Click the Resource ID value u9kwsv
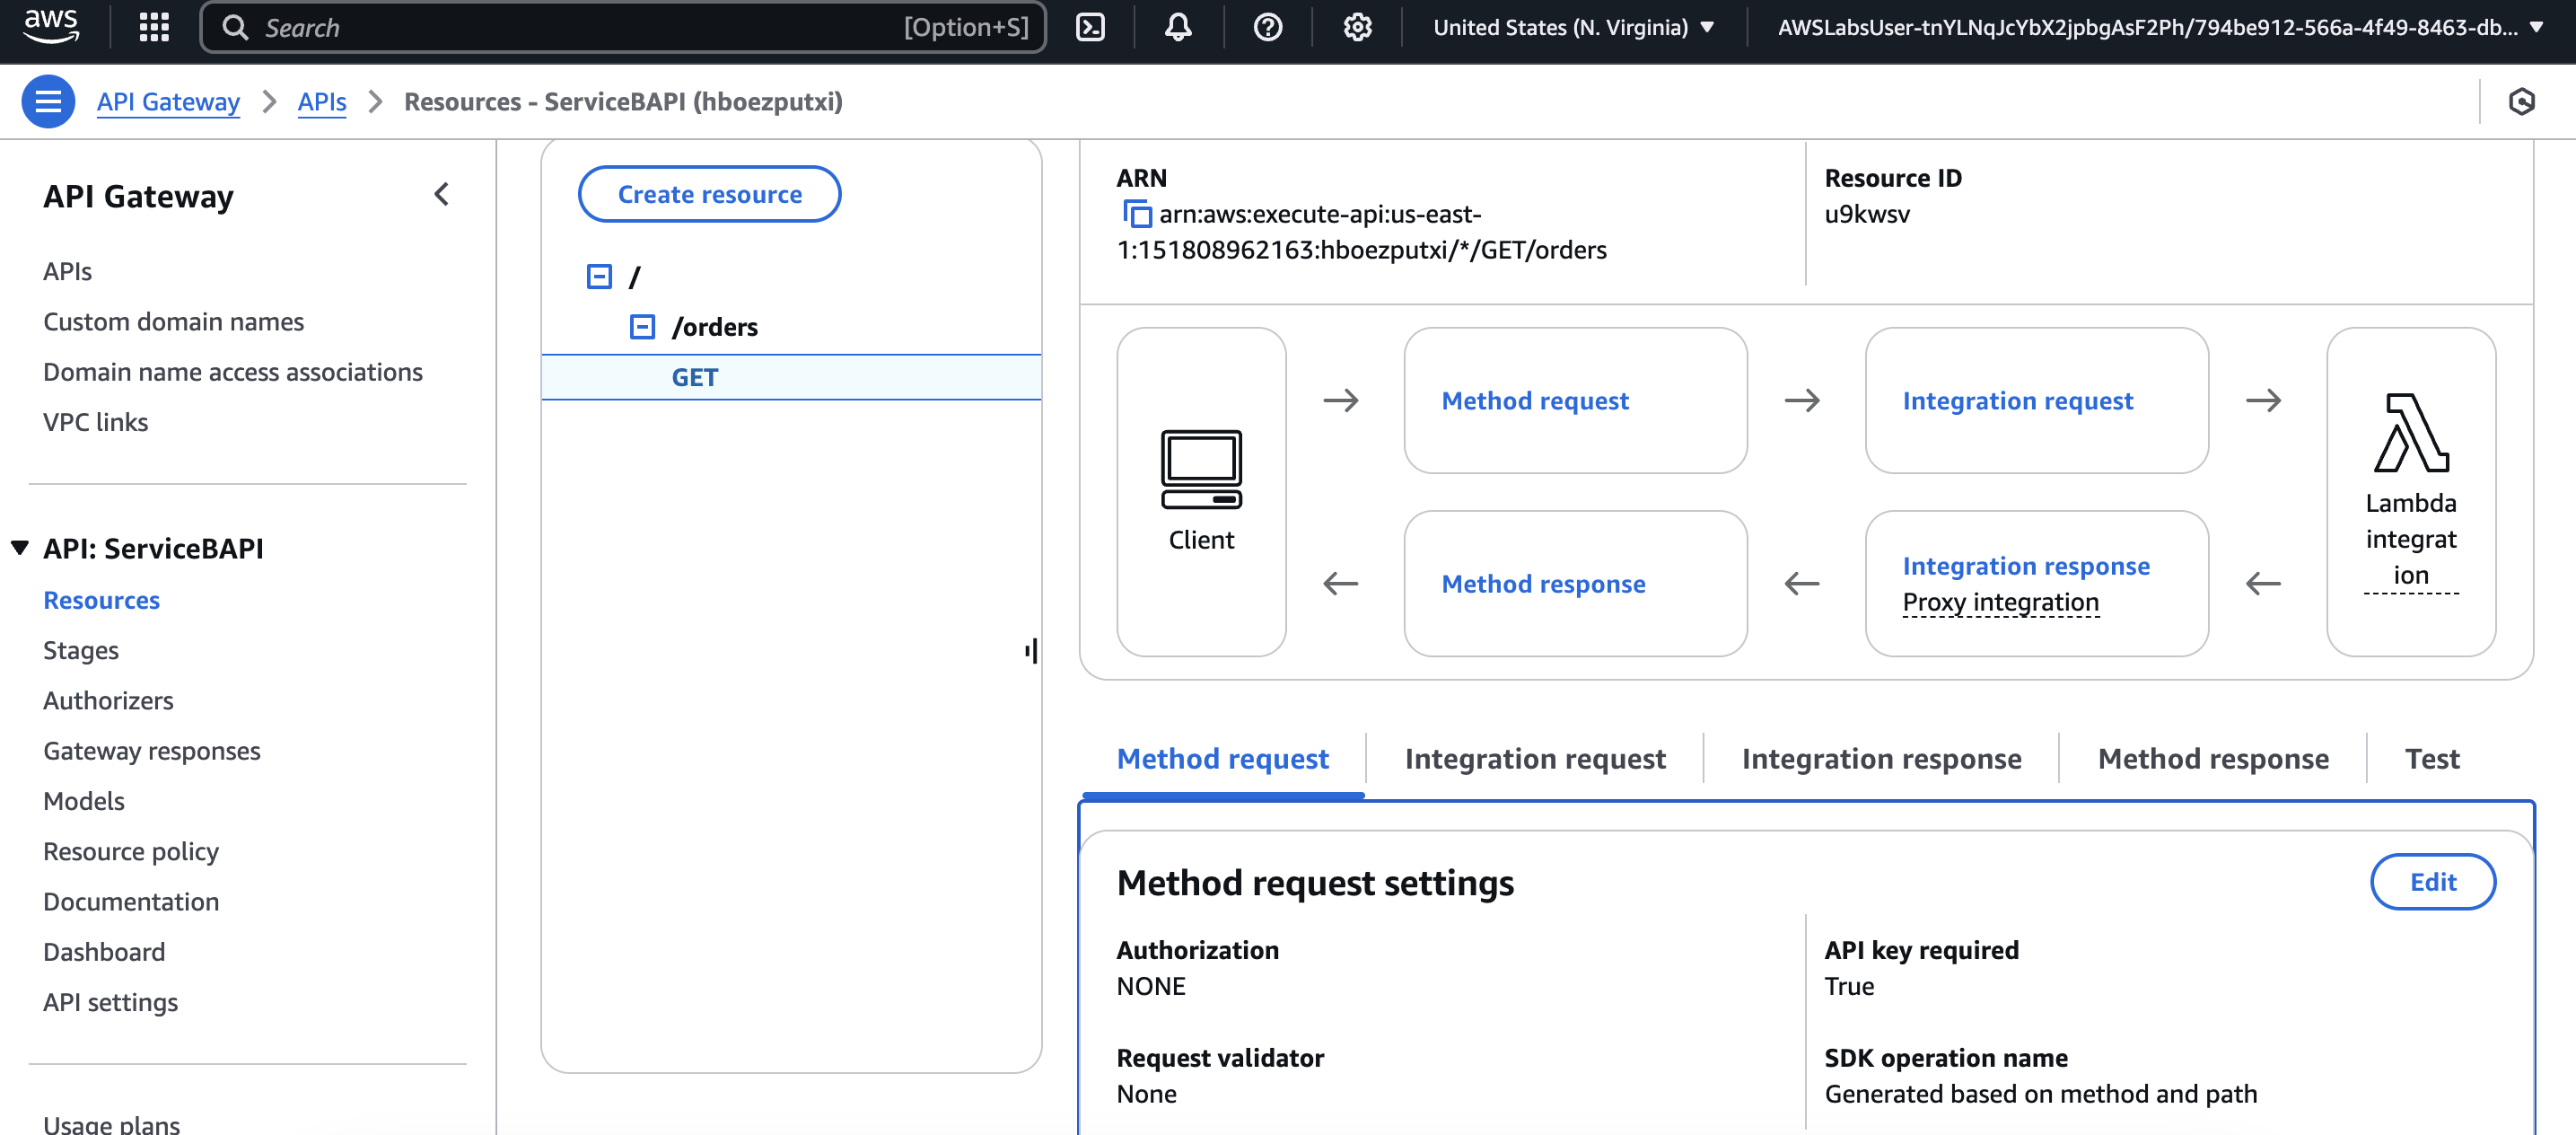Image resolution: width=2576 pixels, height=1135 pixels. pos(1866,214)
